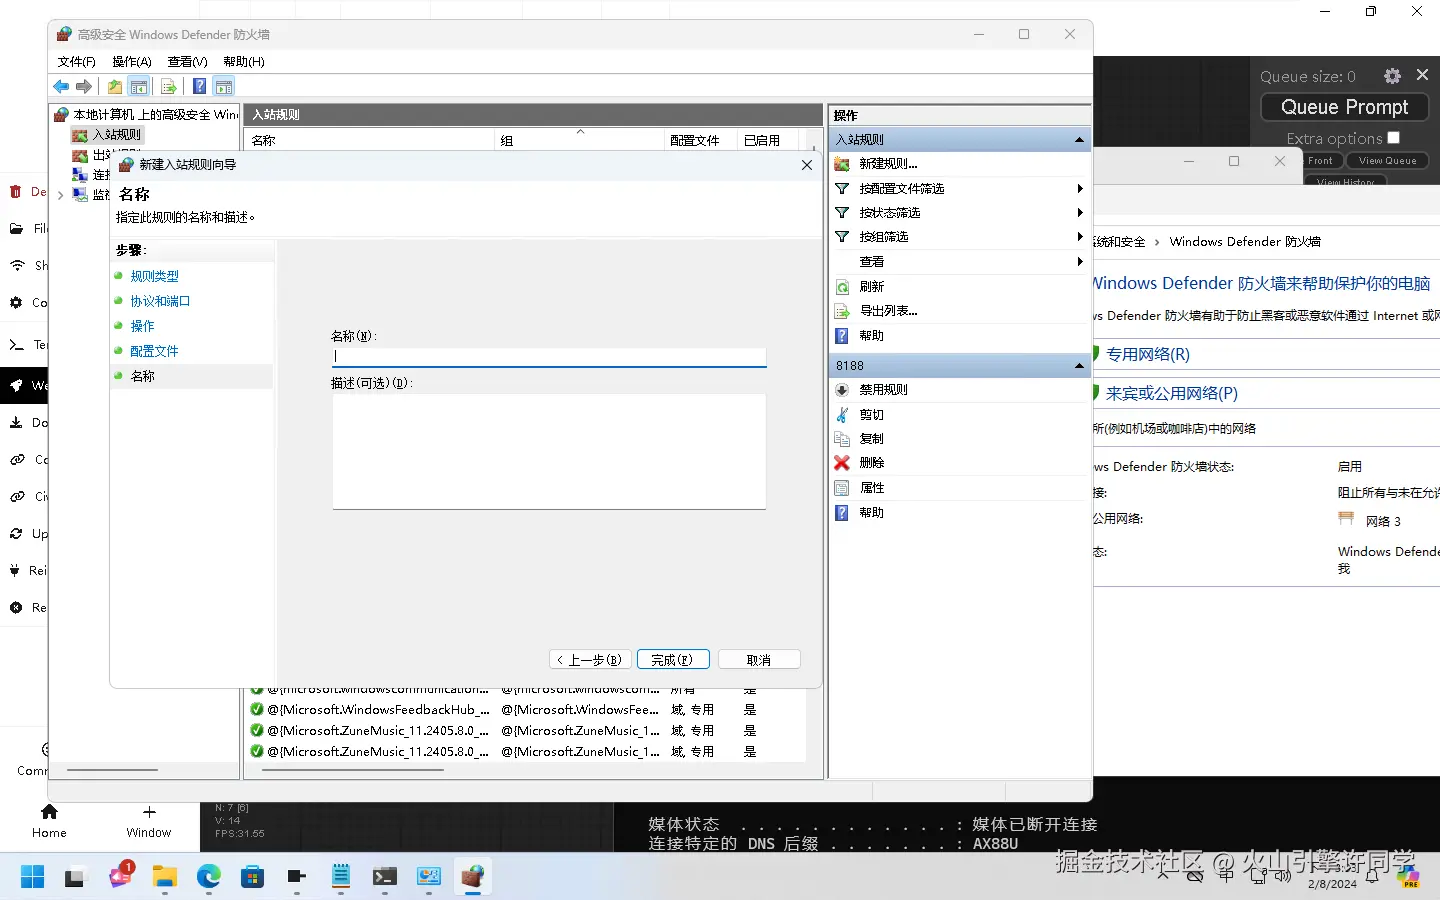
Task: Open the blue question mark help toolbar icon
Action: [x=199, y=87]
